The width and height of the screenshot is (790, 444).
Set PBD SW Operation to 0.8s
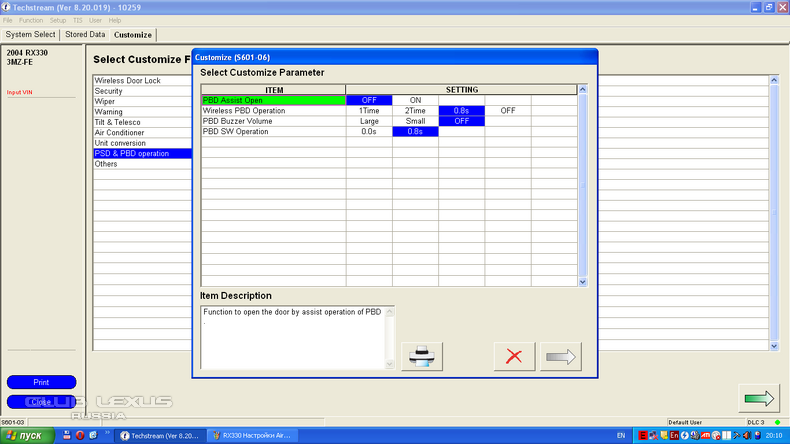click(x=415, y=132)
